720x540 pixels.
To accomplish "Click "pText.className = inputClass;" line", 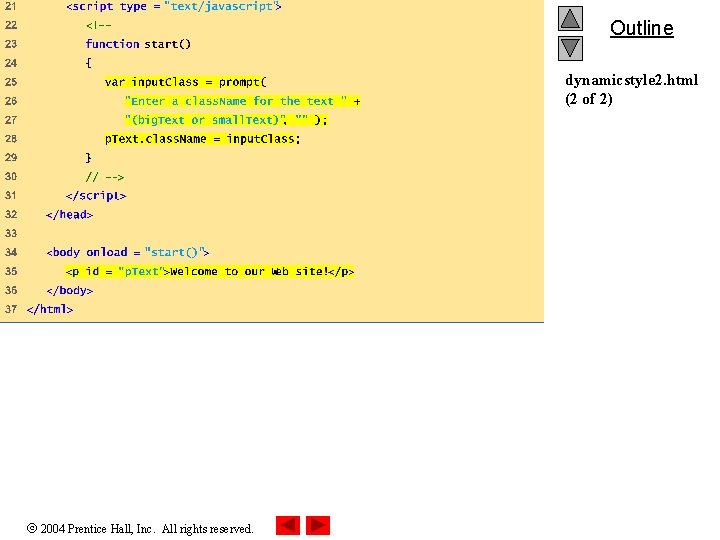I will click(202, 139).
